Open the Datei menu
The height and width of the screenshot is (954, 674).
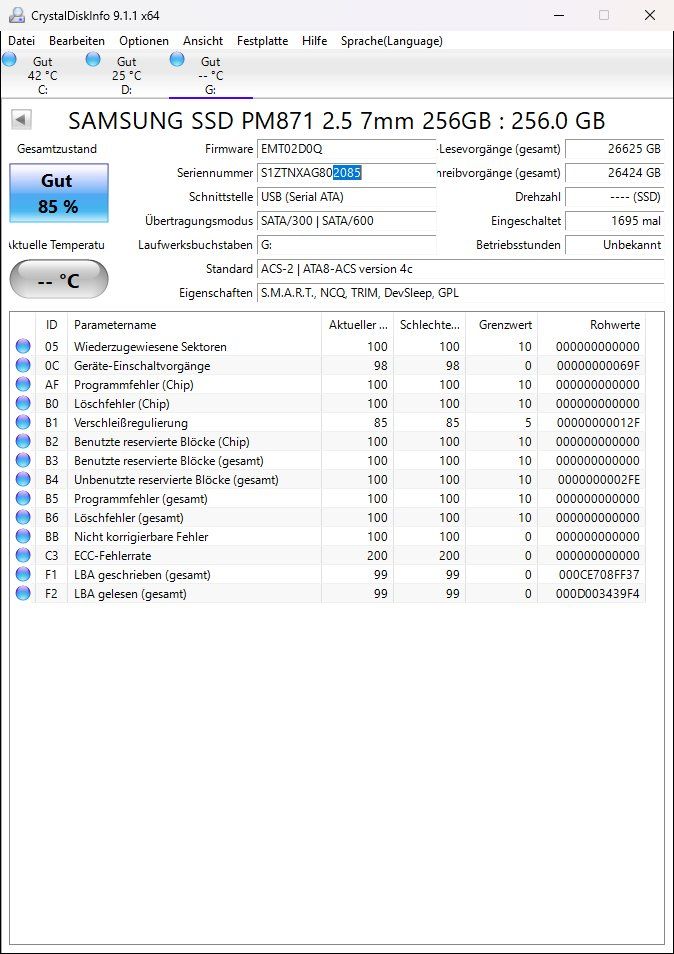click(21, 41)
